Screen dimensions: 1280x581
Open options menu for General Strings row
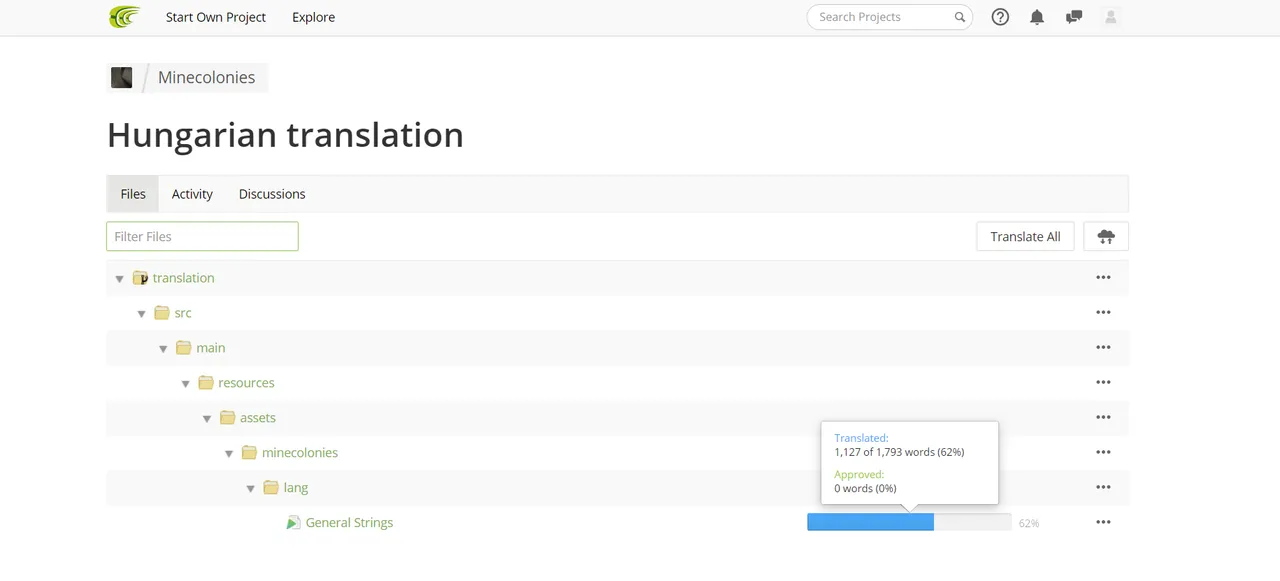click(1103, 523)
